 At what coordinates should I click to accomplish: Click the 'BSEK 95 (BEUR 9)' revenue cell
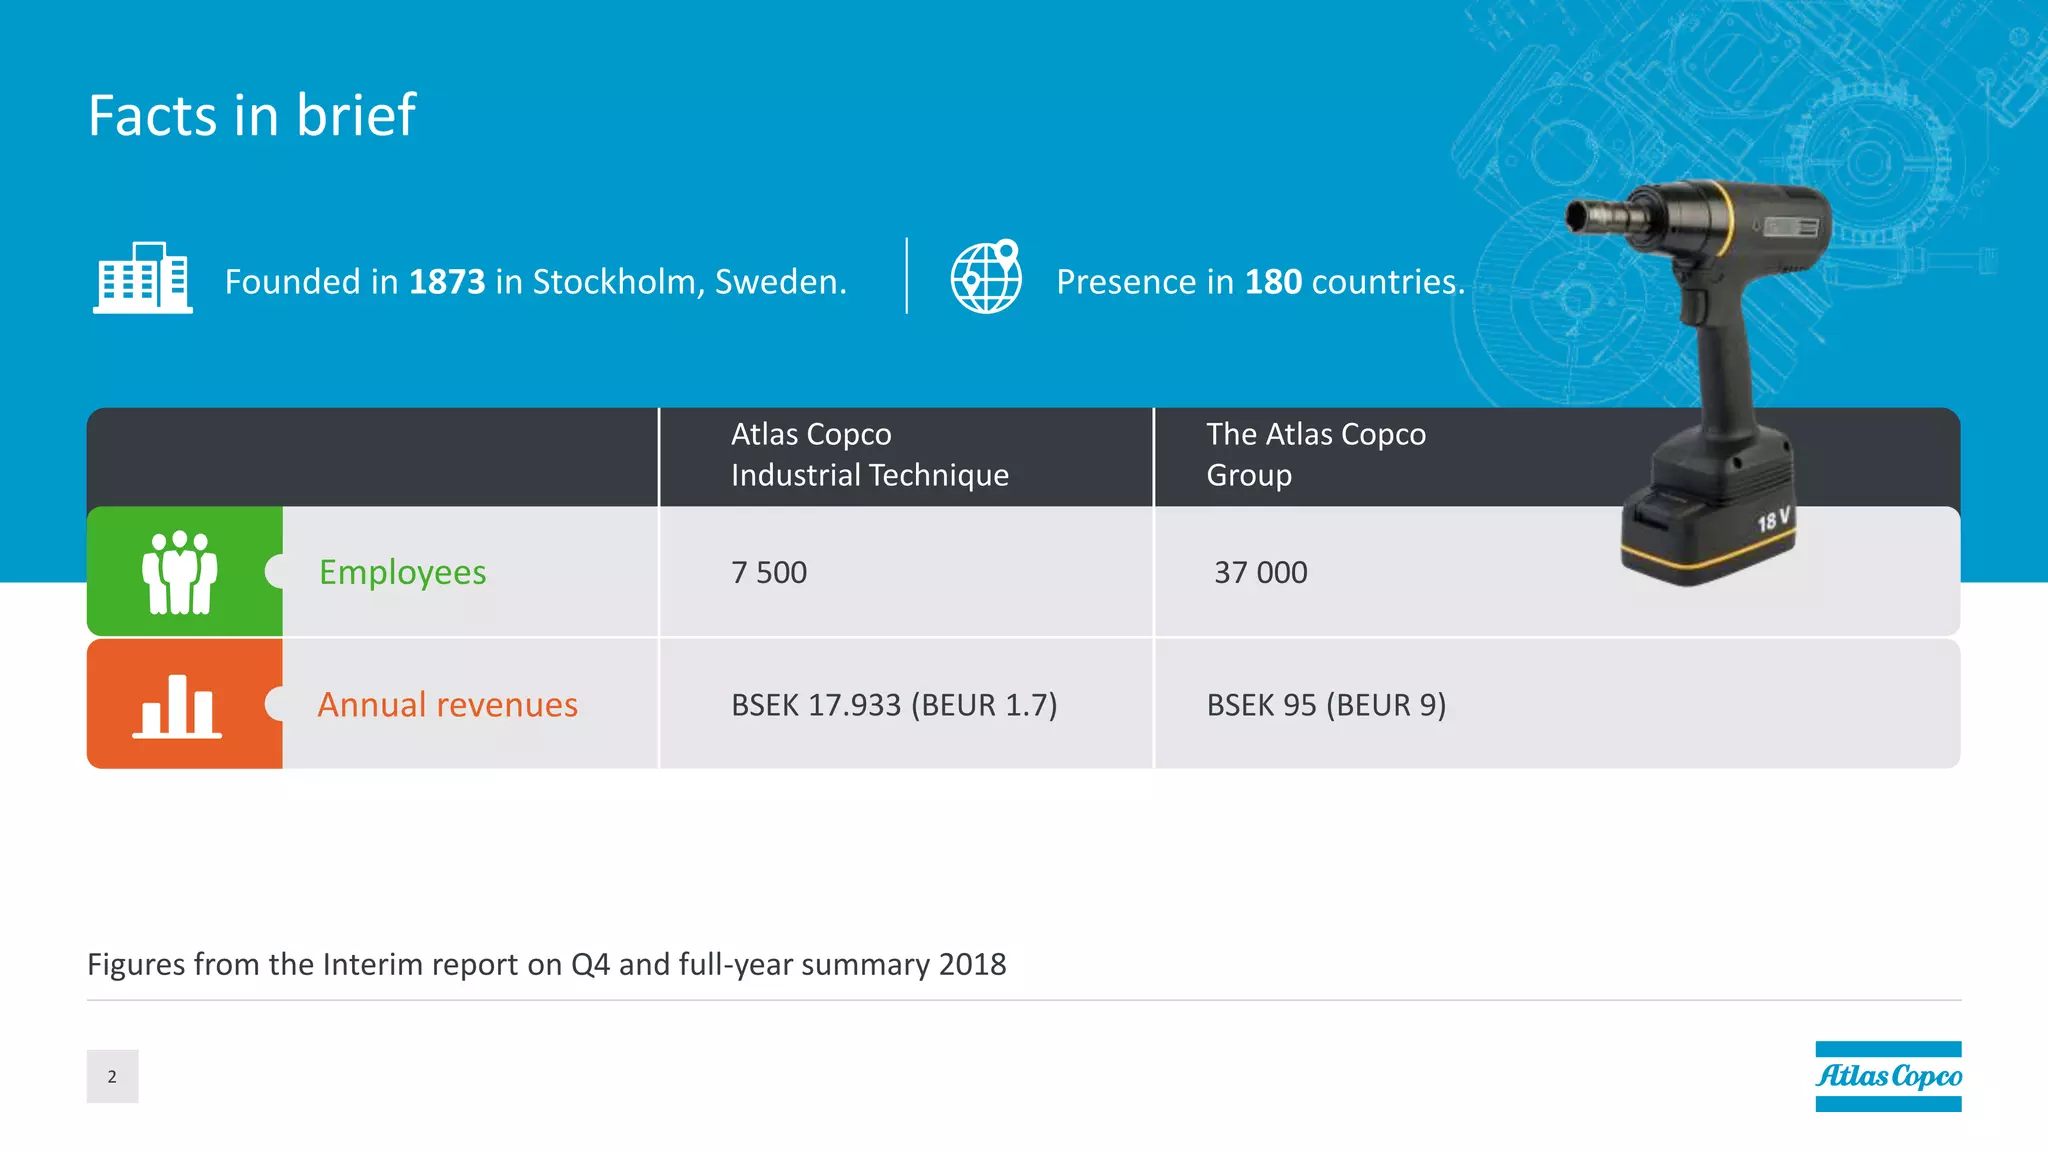click(x=1326, y=705)
